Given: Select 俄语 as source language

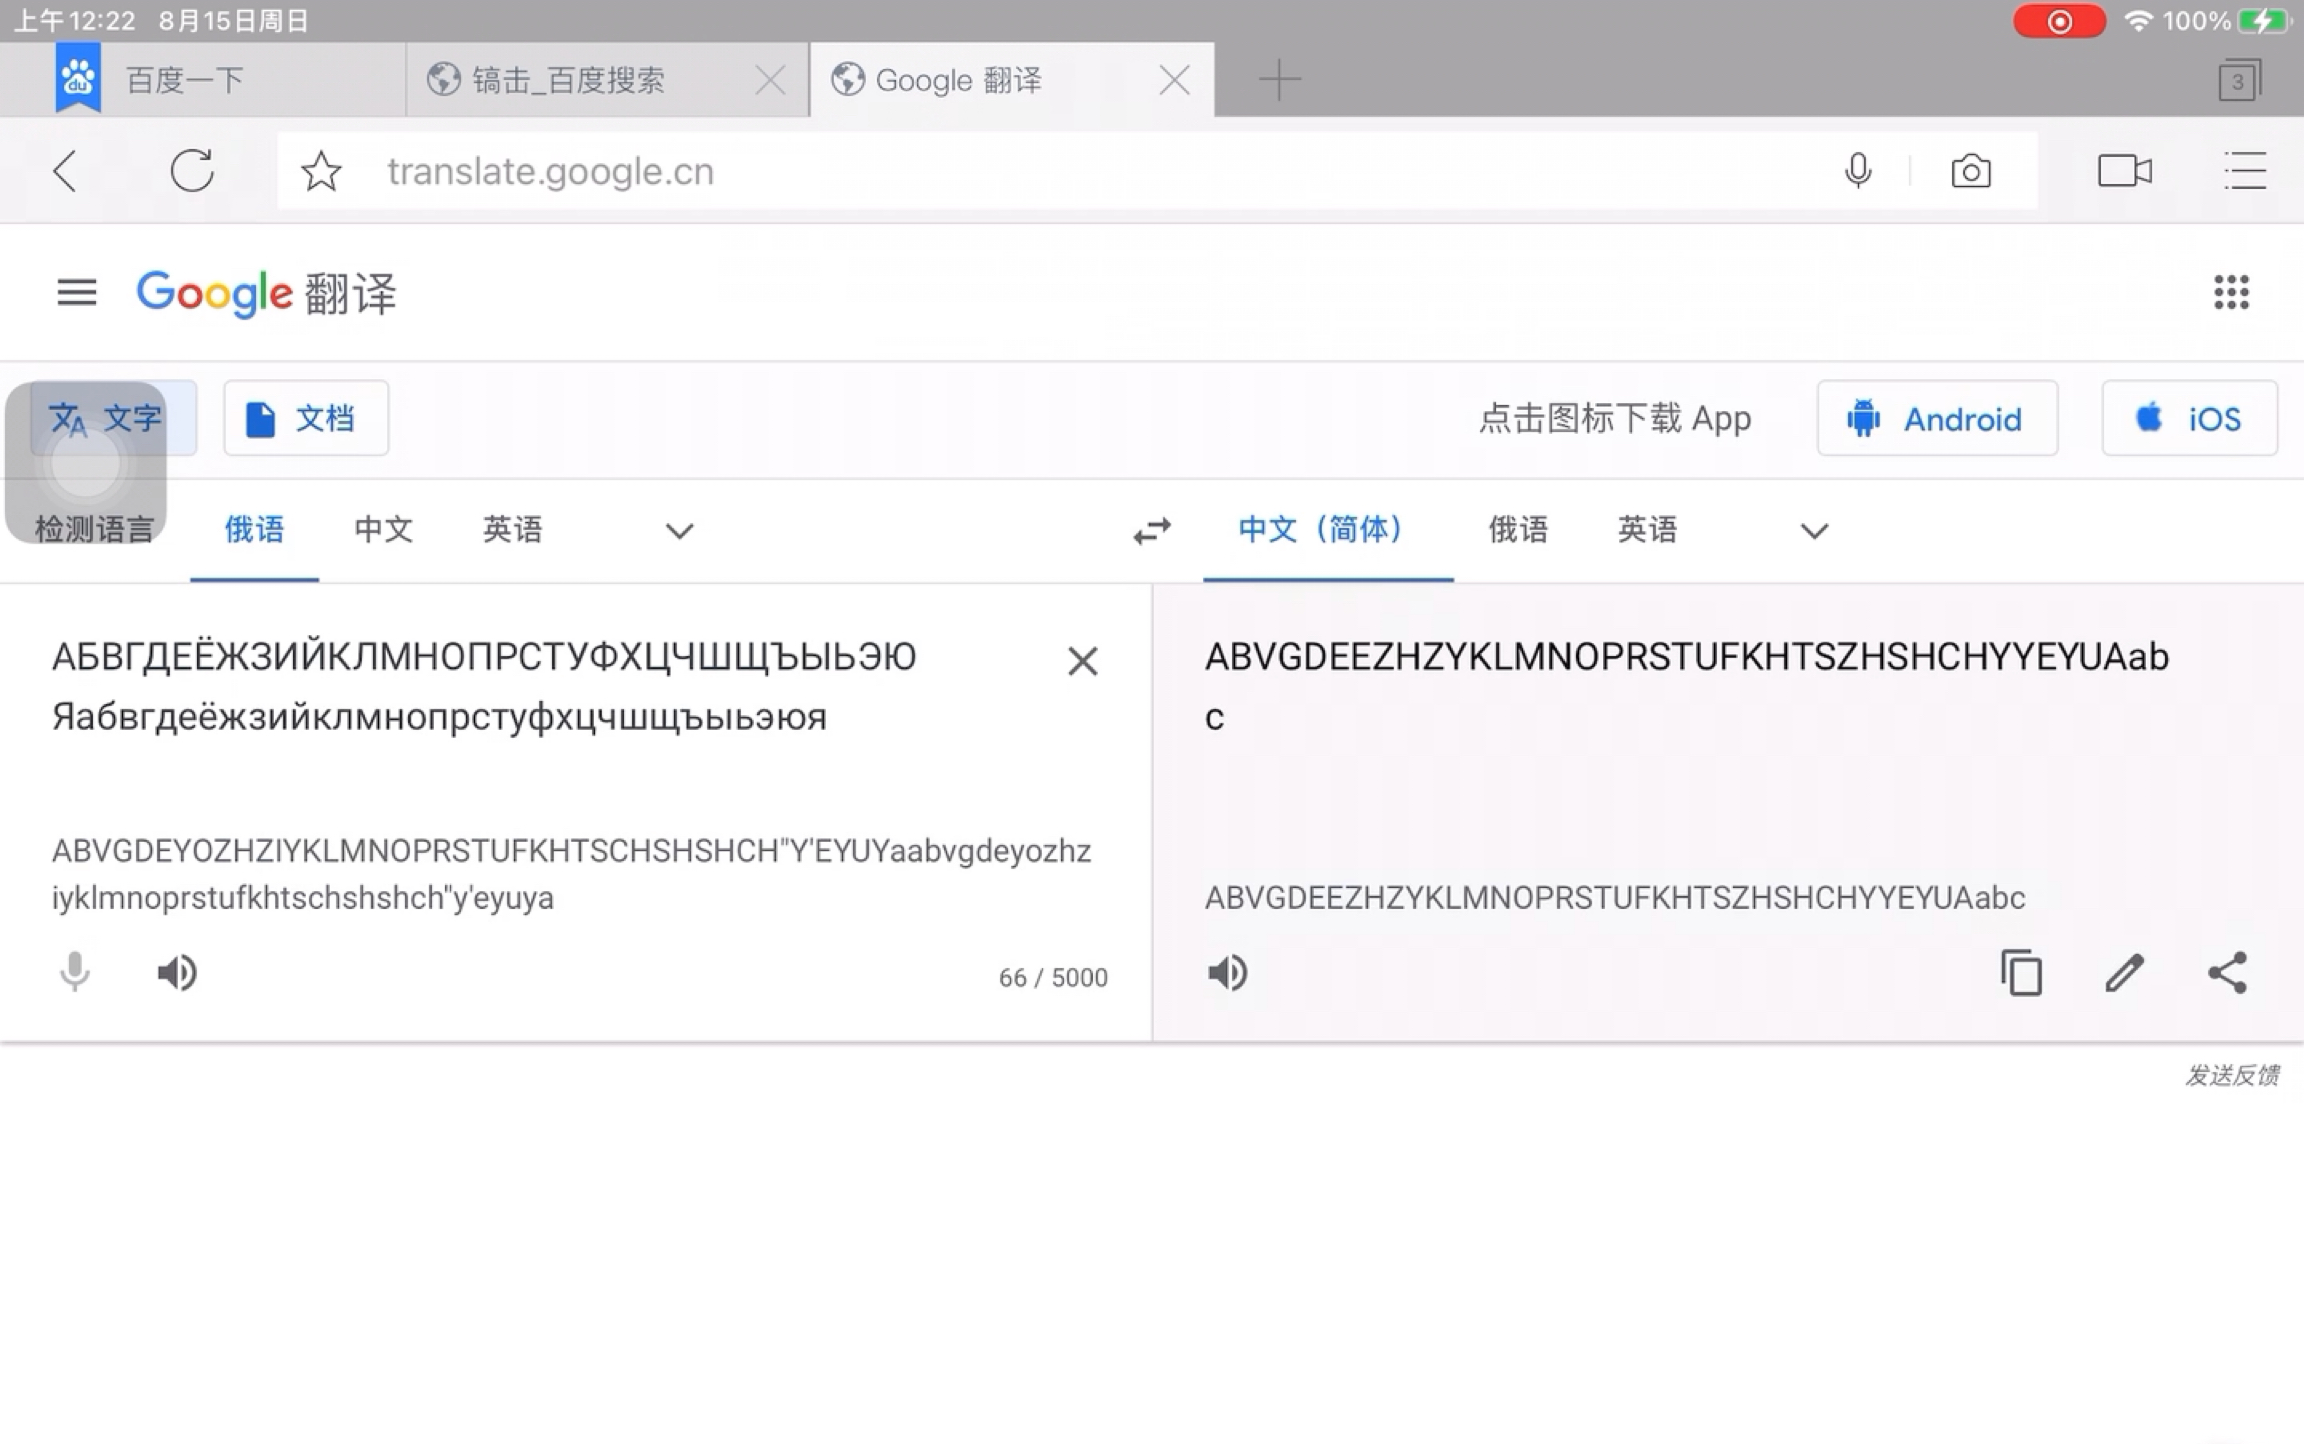Looking at the screenshot, I should click(254, 529).
